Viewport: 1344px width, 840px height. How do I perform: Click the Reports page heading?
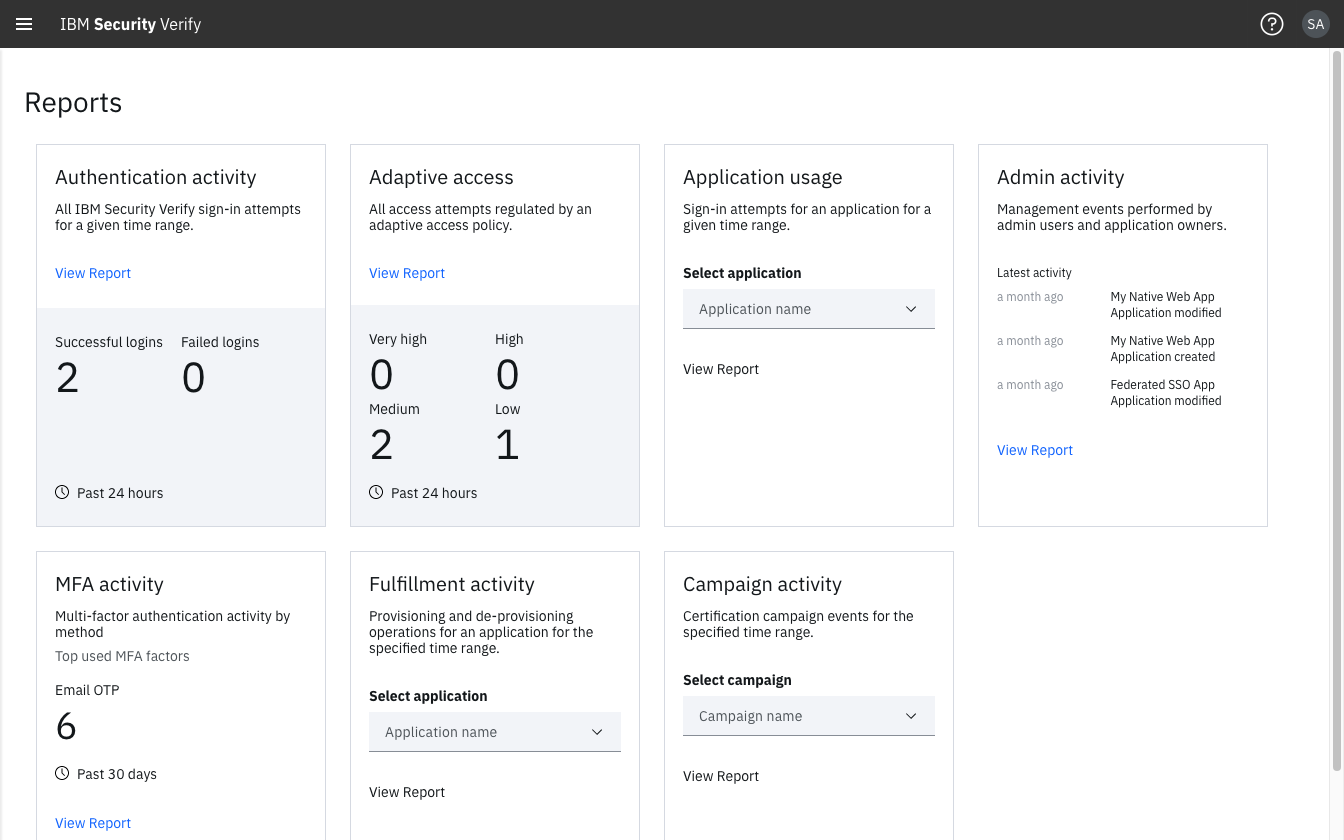(73, 102)
